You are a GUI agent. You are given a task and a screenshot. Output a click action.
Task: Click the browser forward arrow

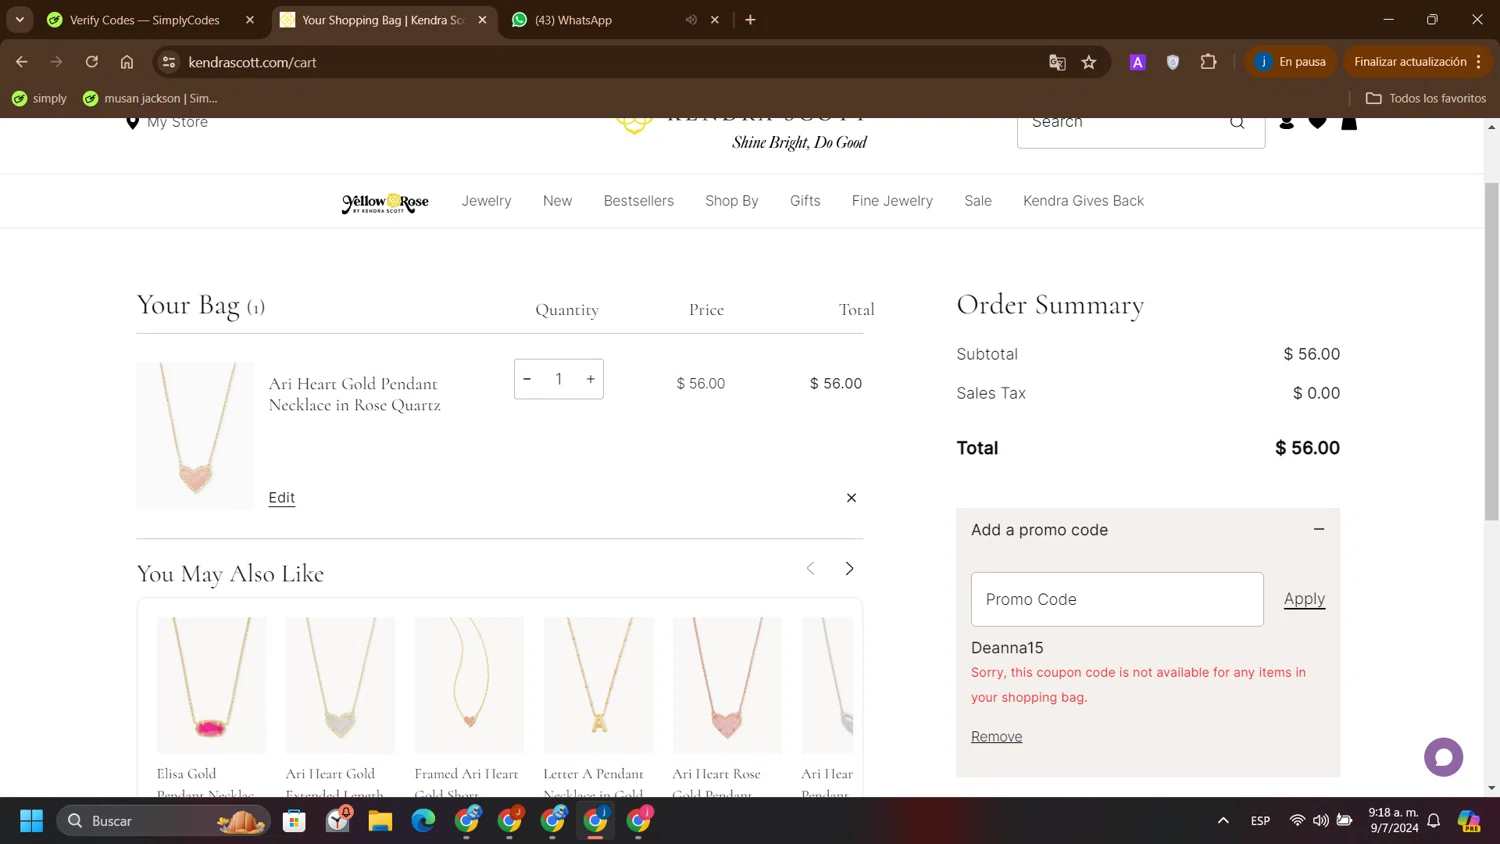[x=56, y=62]
